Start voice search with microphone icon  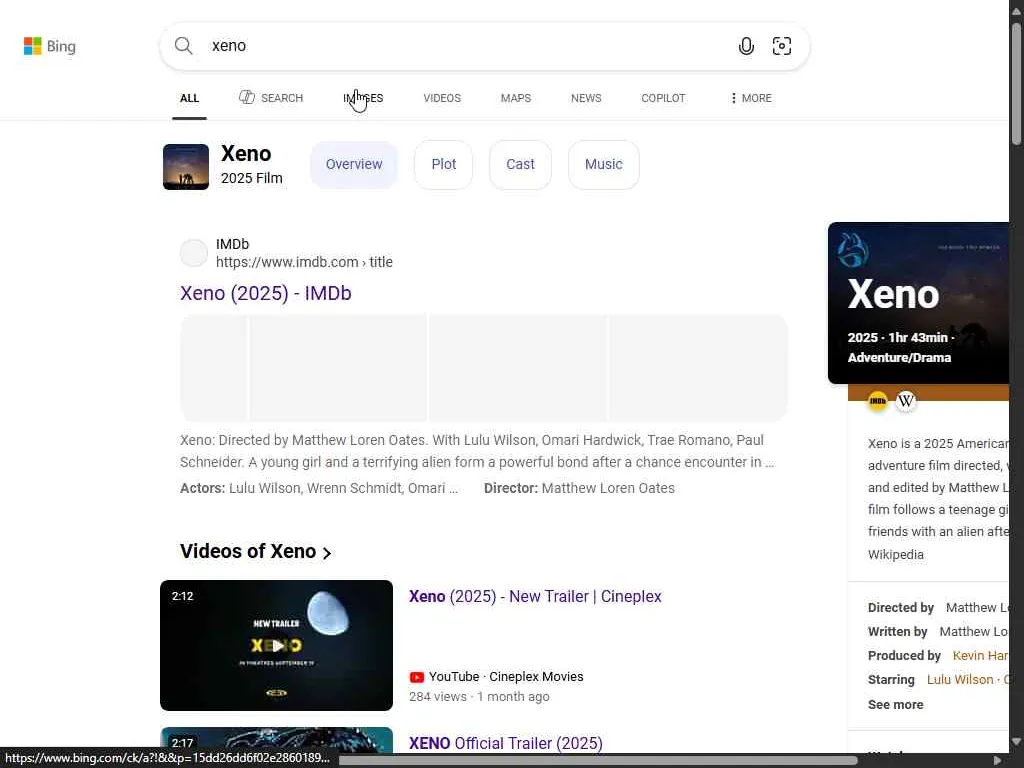(x=746, y=46)
